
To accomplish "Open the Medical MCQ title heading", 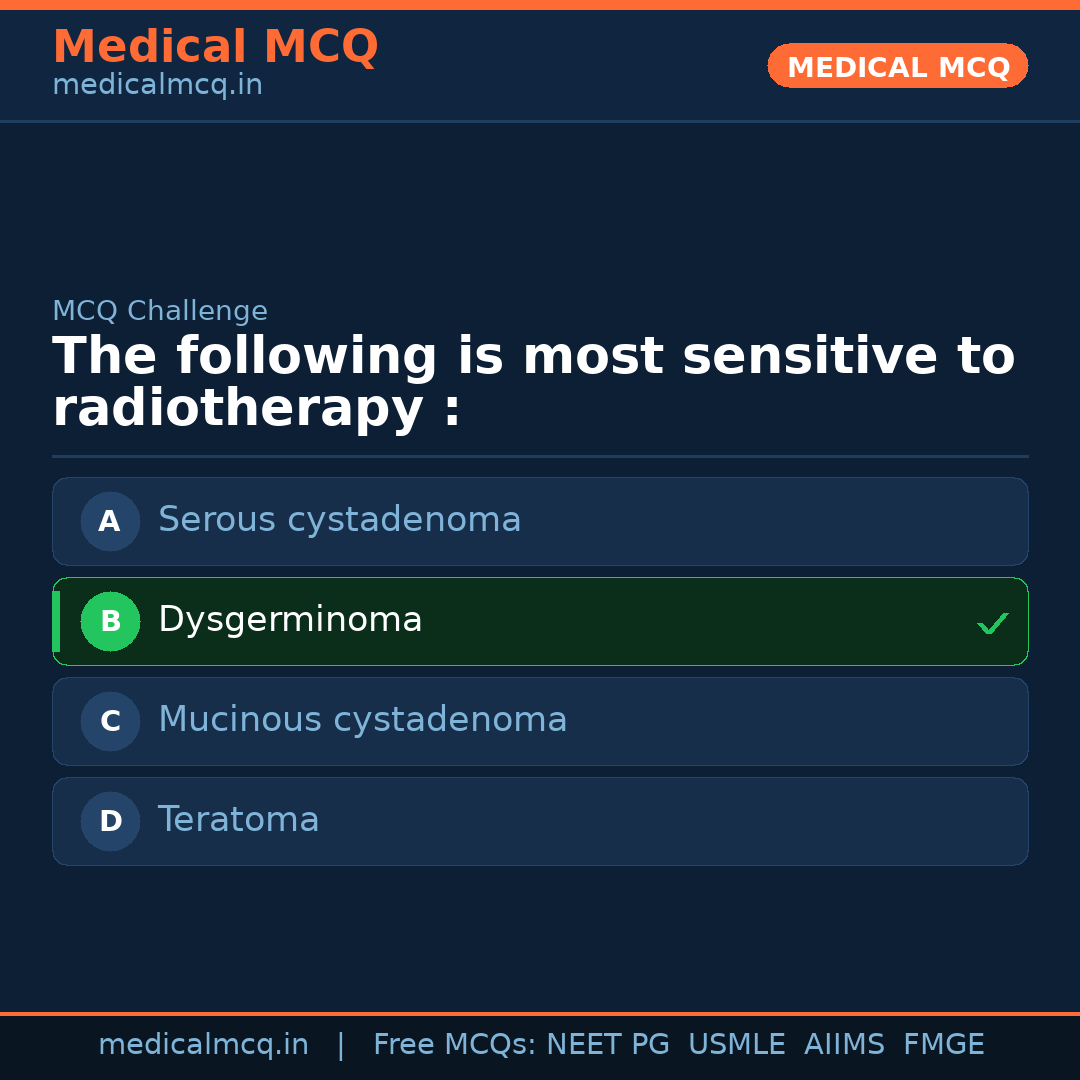I will click(x=215, y=47).
